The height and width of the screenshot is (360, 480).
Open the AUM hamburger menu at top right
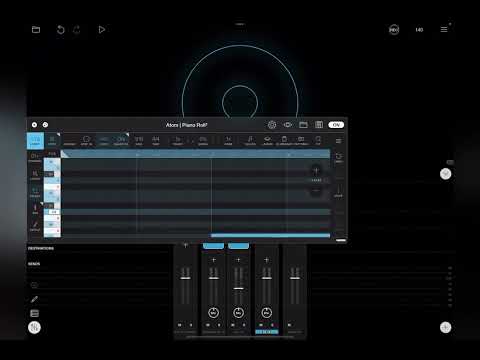pyautogui.click(x=444, y=30)
